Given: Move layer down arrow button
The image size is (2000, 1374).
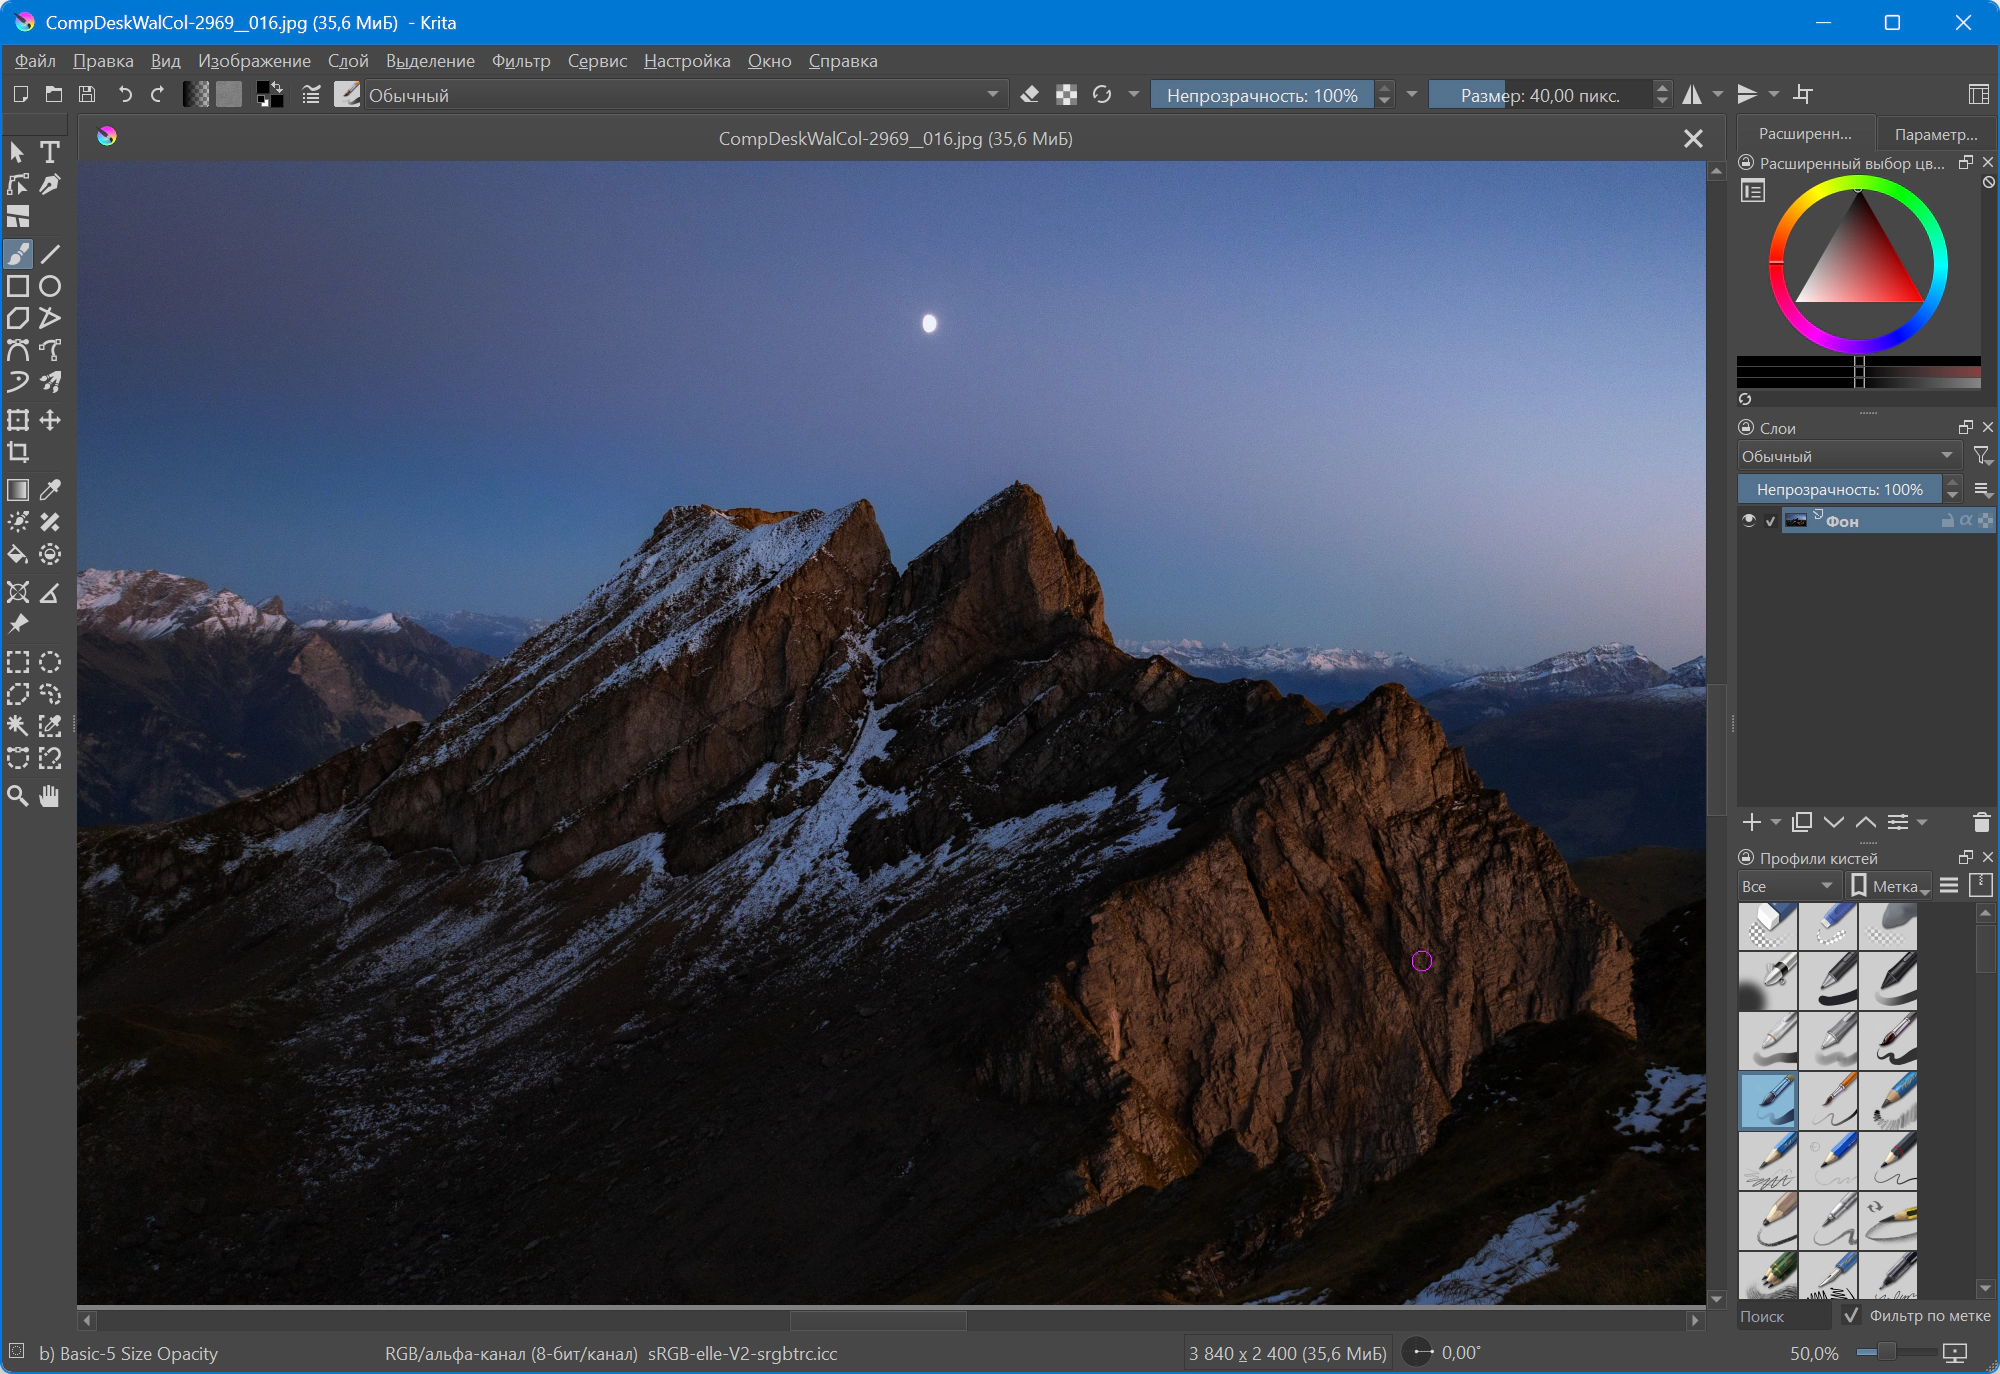Looking at the screenshot, I should [1834, 822].
